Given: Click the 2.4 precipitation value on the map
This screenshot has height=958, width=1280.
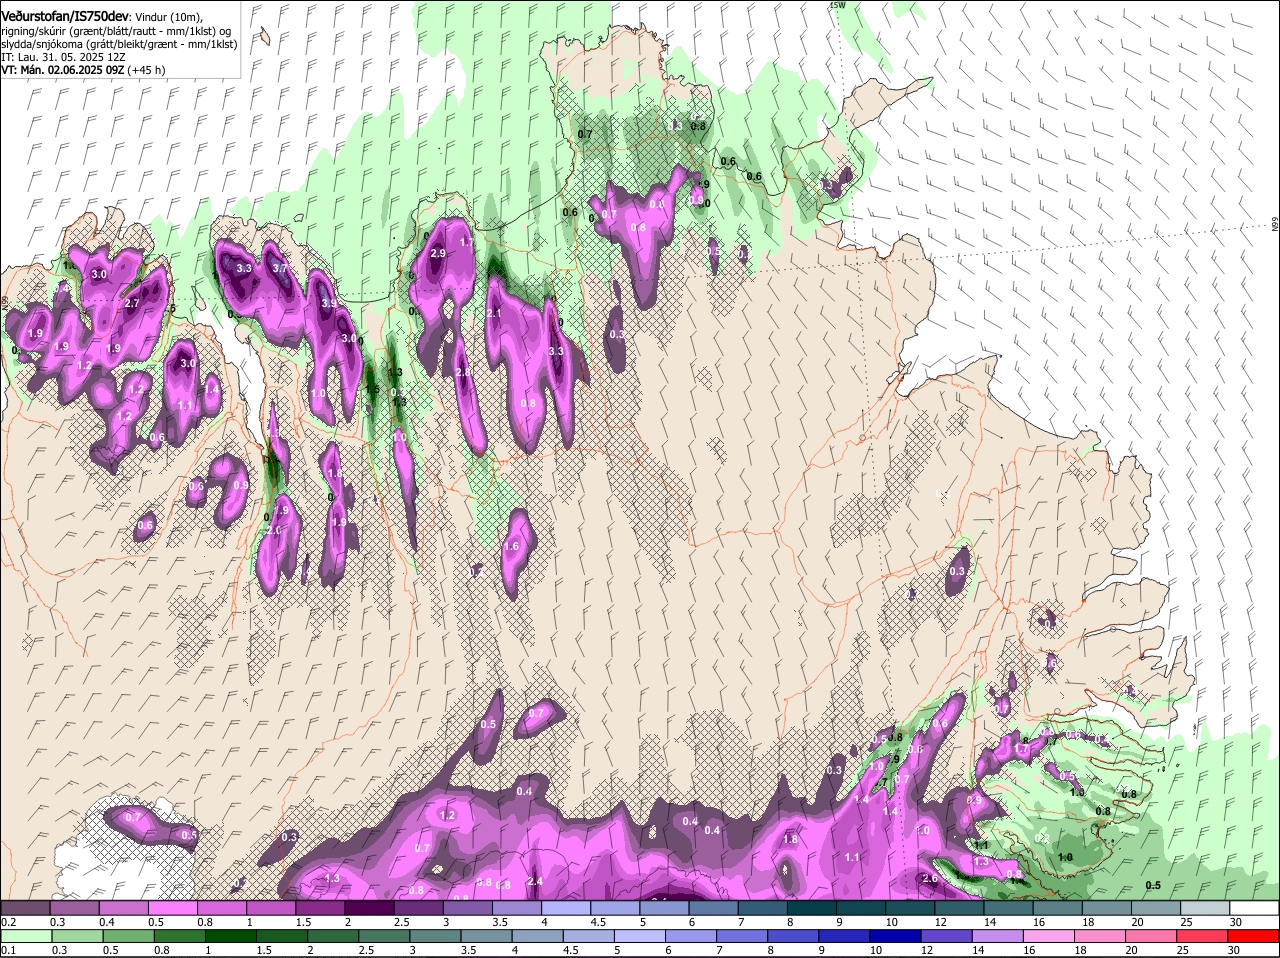Looking at the screenshot, I should pyautogui.click(x=535, y=881).
